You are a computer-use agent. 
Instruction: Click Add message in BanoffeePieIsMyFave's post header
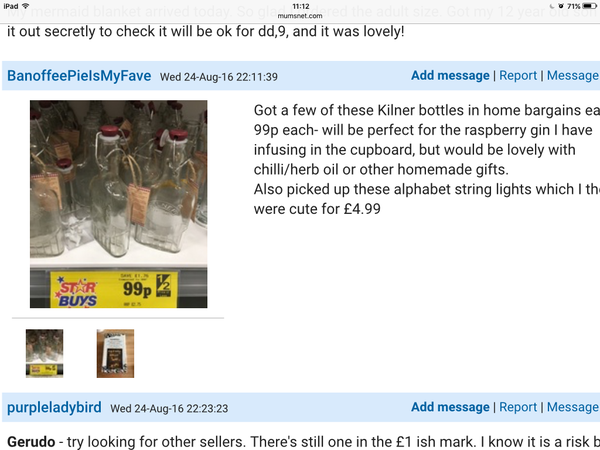450,75
